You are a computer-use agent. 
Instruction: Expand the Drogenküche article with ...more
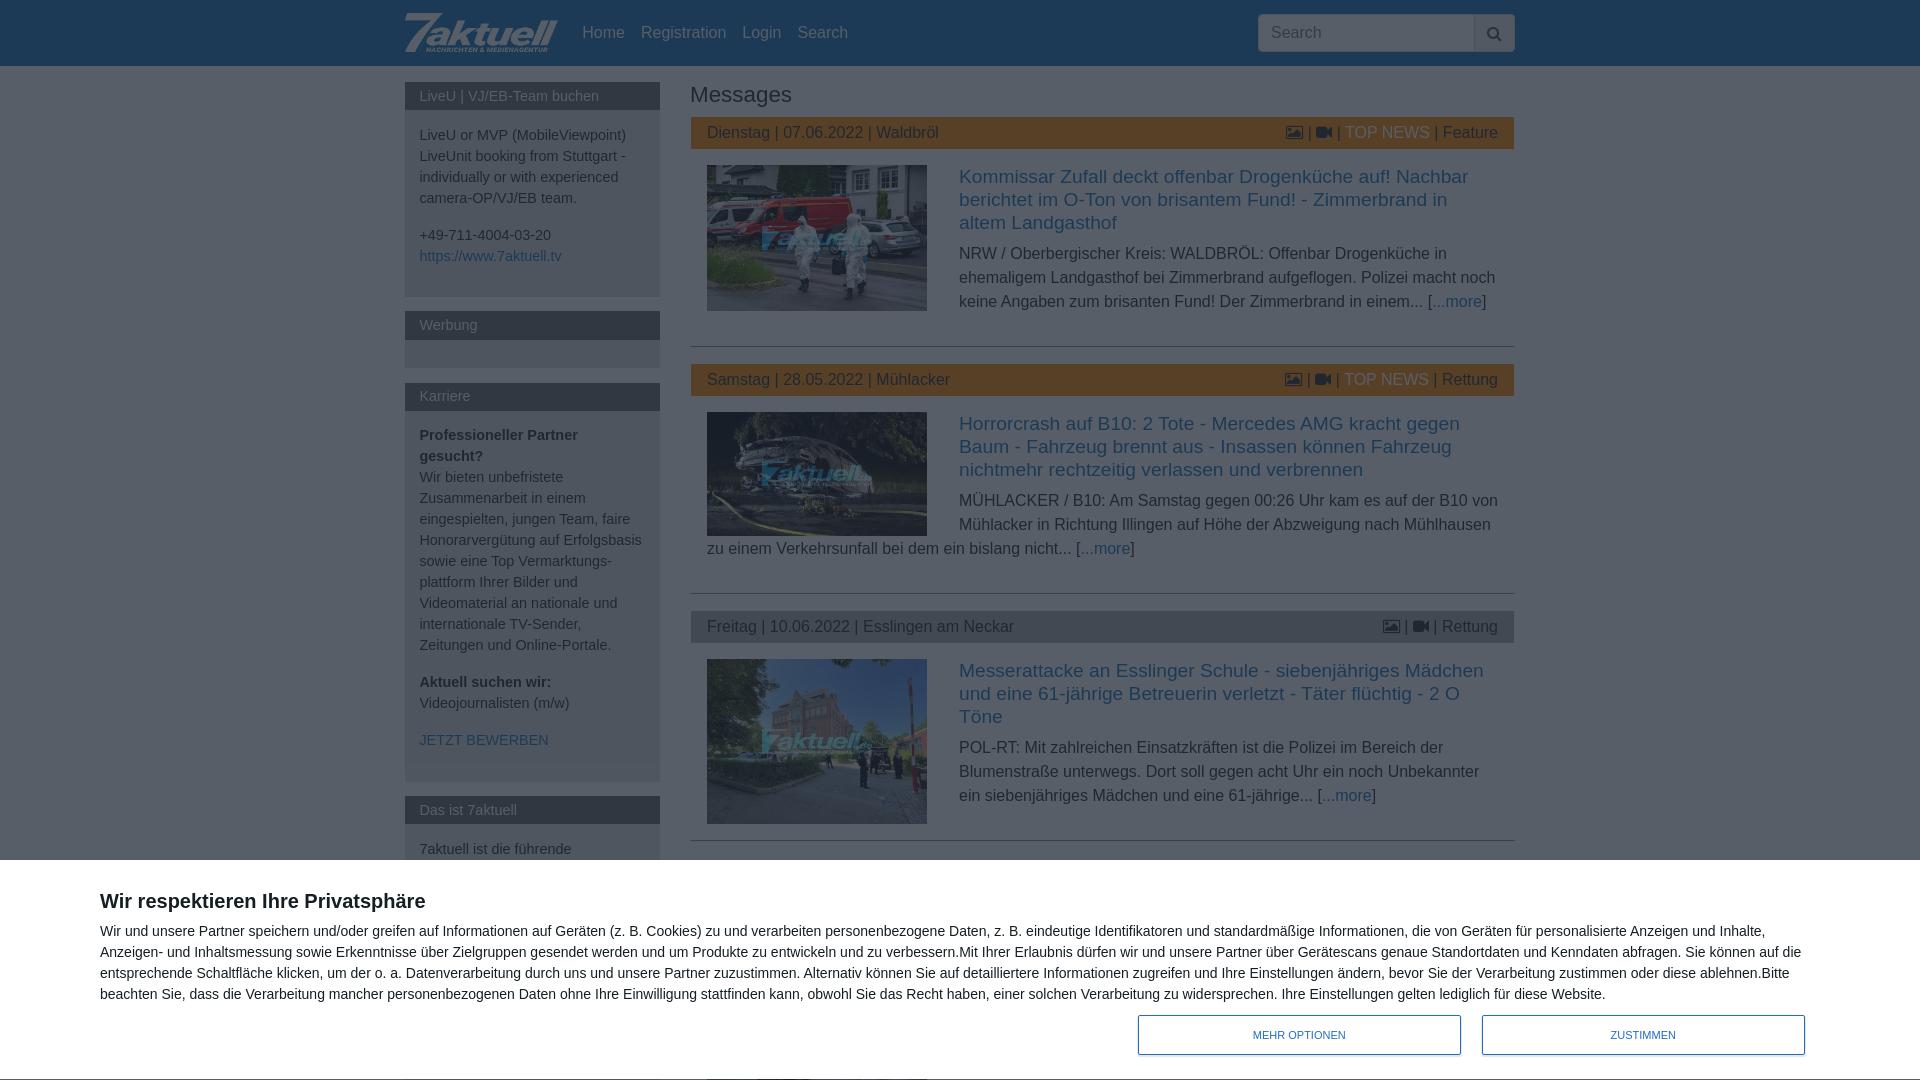(1456, 301)
